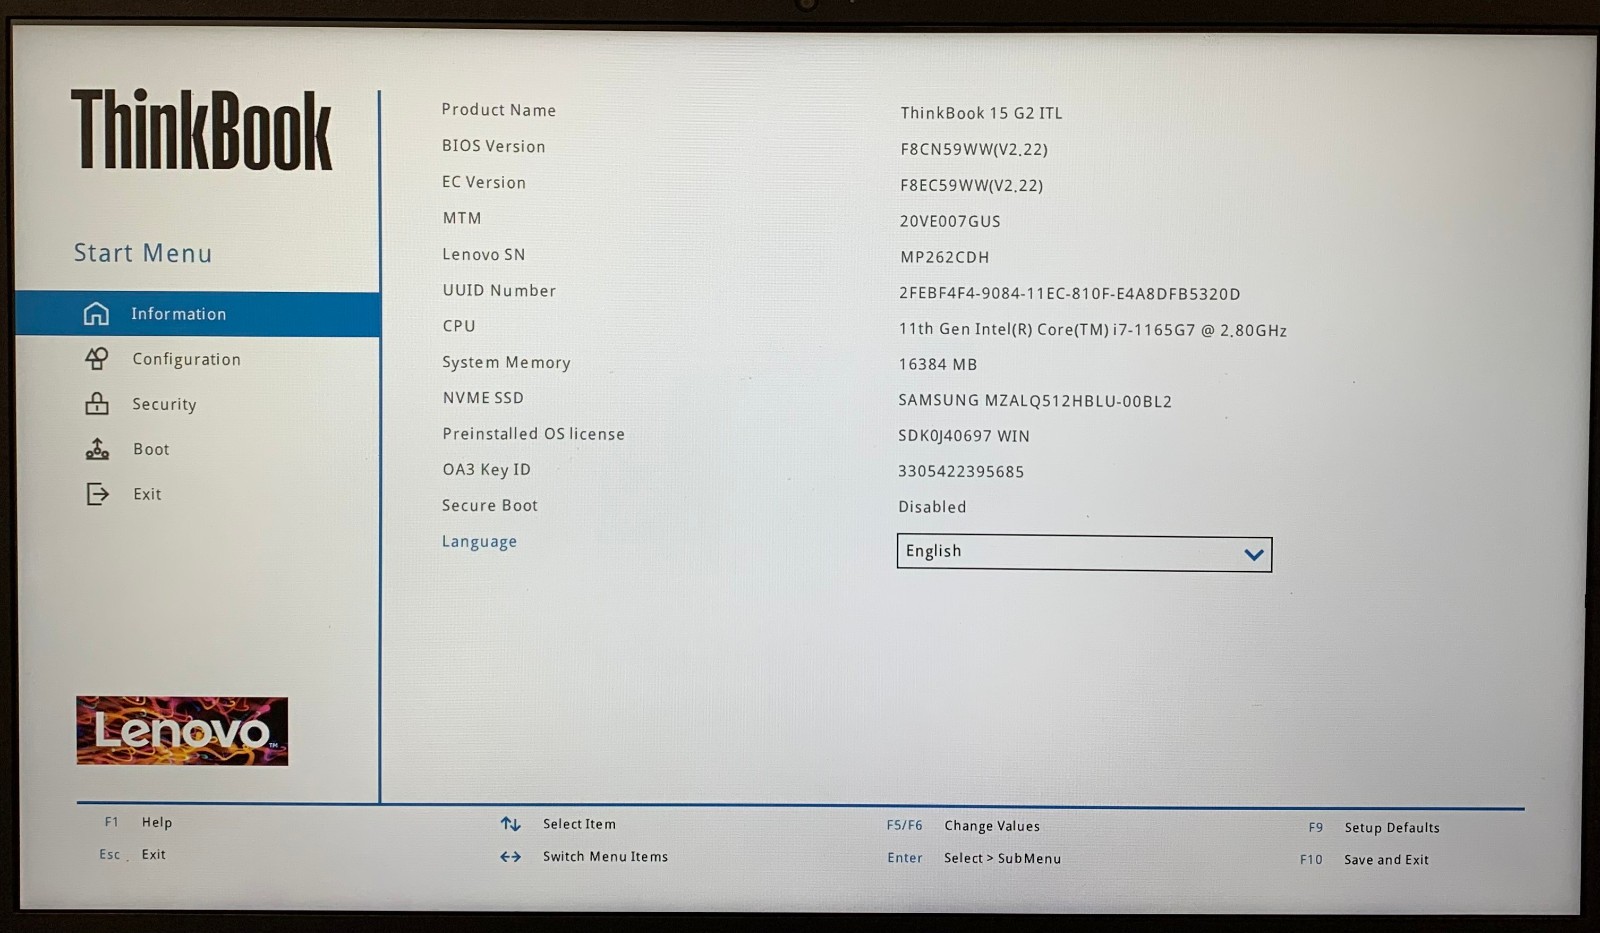This screenshot has height=933, width=1600.
Task: Click the up-down arrows Select Item icon
Action: click(511, 824)
